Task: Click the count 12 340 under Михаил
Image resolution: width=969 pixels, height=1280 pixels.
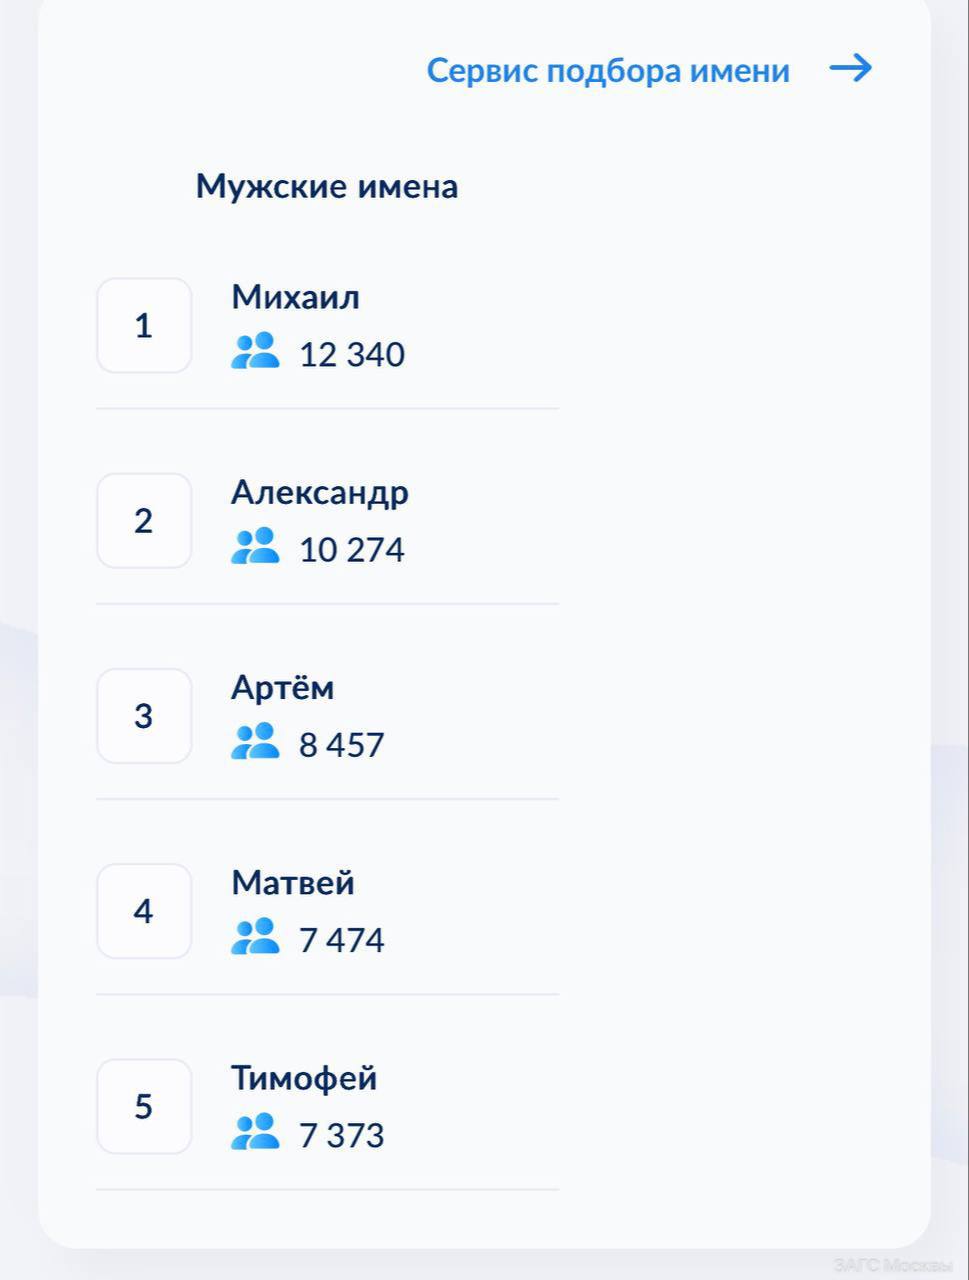Action: click(352, 355)
